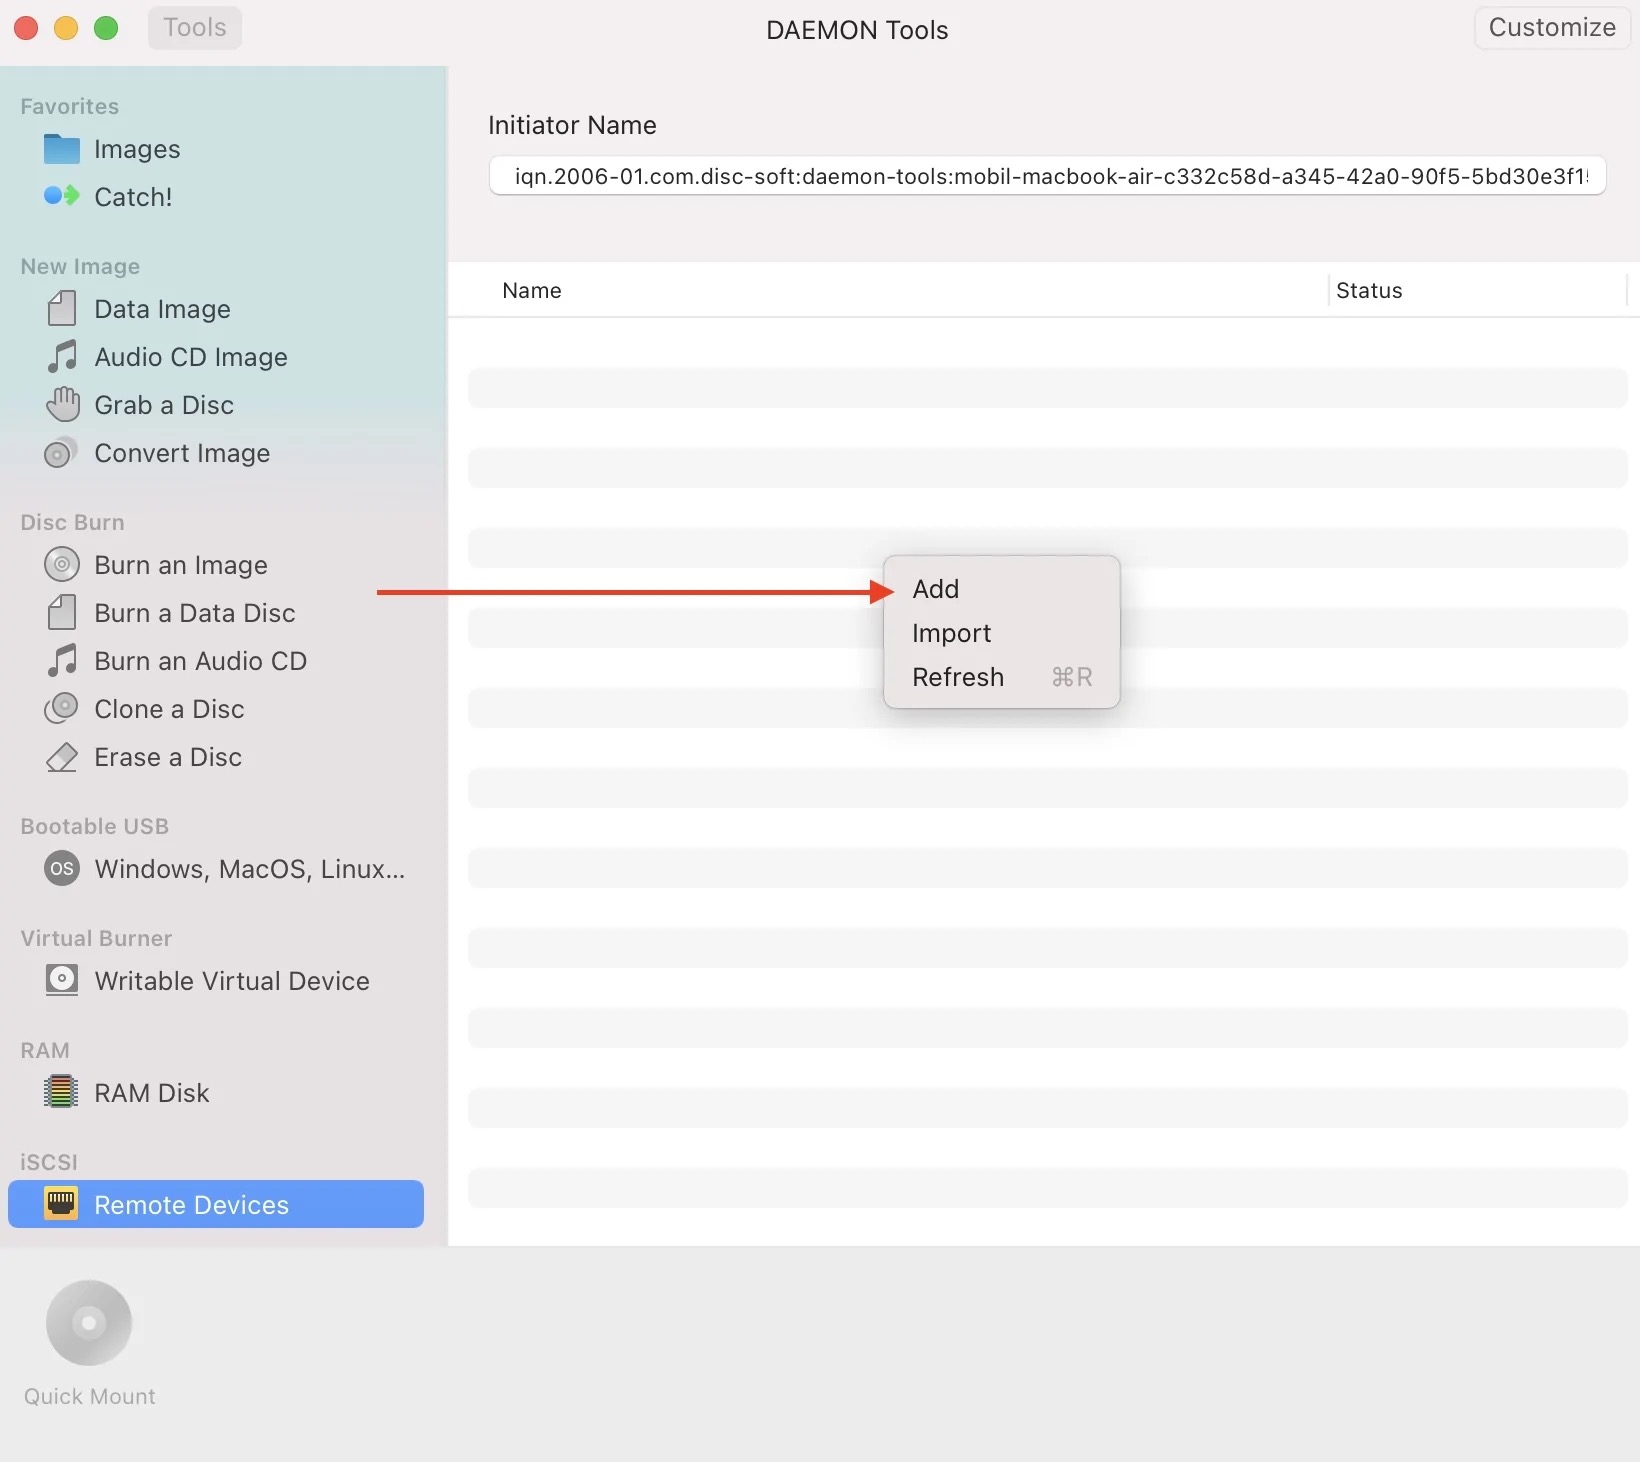Viewport: 1640px width, 1462px height.
Task: Select the Grab a Disc hand icon
Action: (x=62, y=405)
